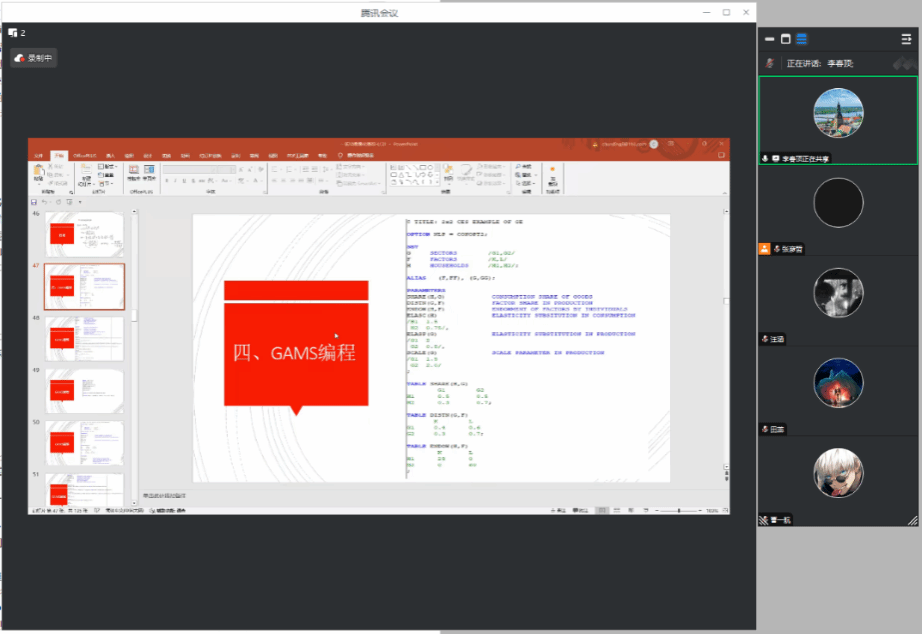
Task: Switch participant panel to single window layout icon
Action: tap(786, 39)
